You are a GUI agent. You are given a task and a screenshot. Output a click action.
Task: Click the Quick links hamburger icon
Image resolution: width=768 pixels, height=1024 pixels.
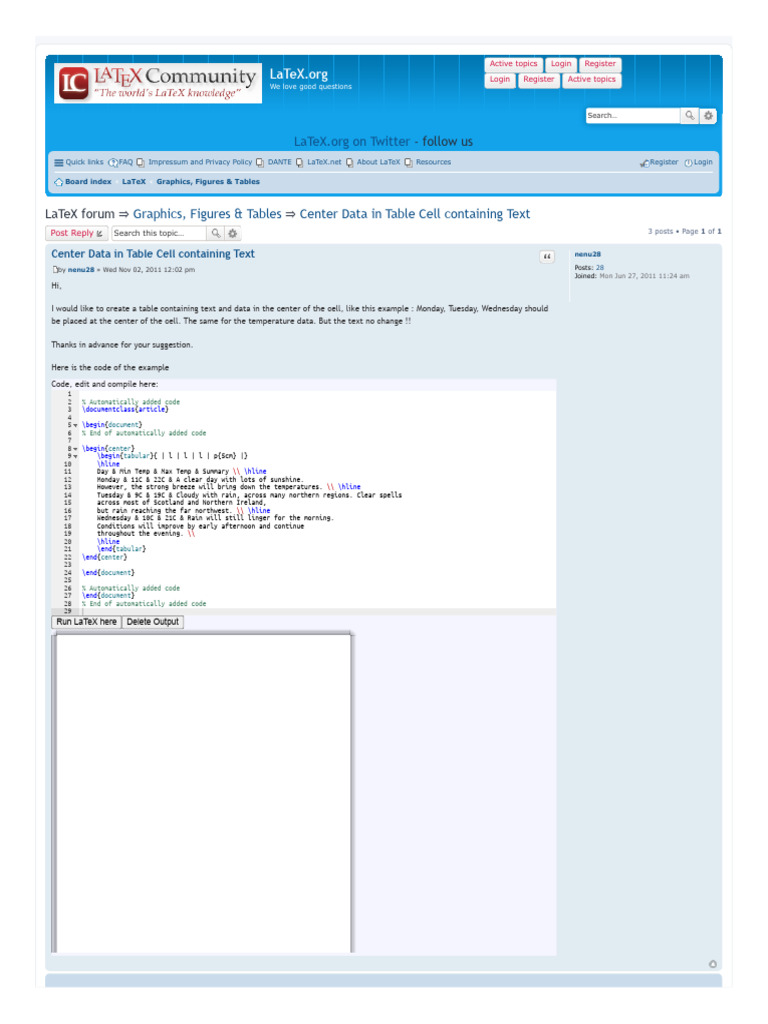pyautogui.click(x=59, y=163)
